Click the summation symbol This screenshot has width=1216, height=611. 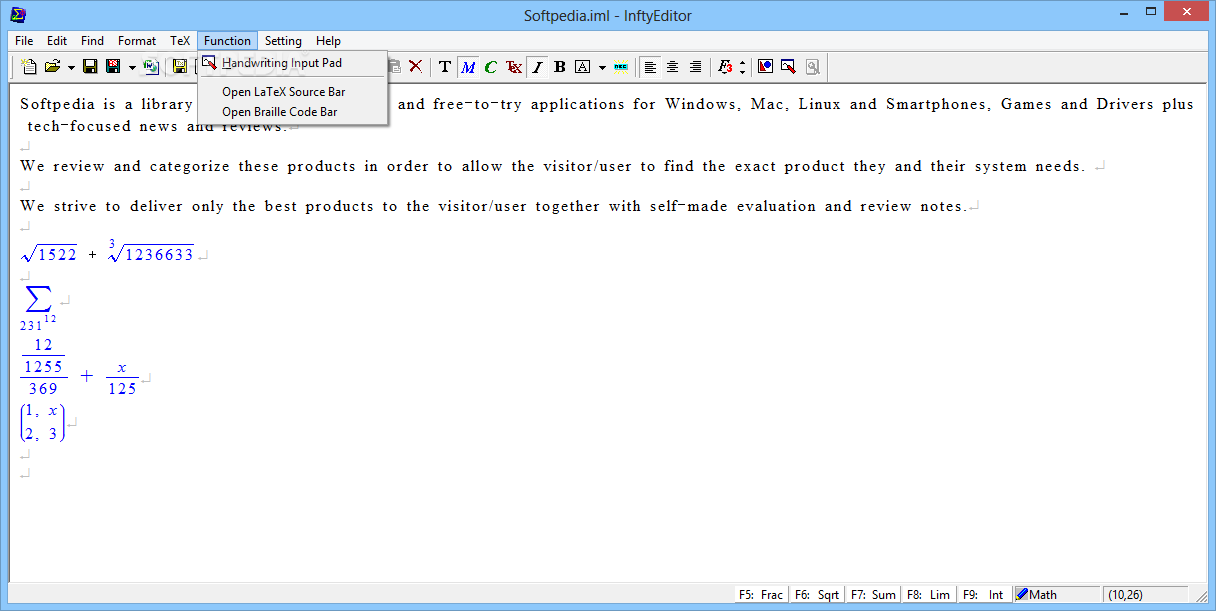coord(38,297)
